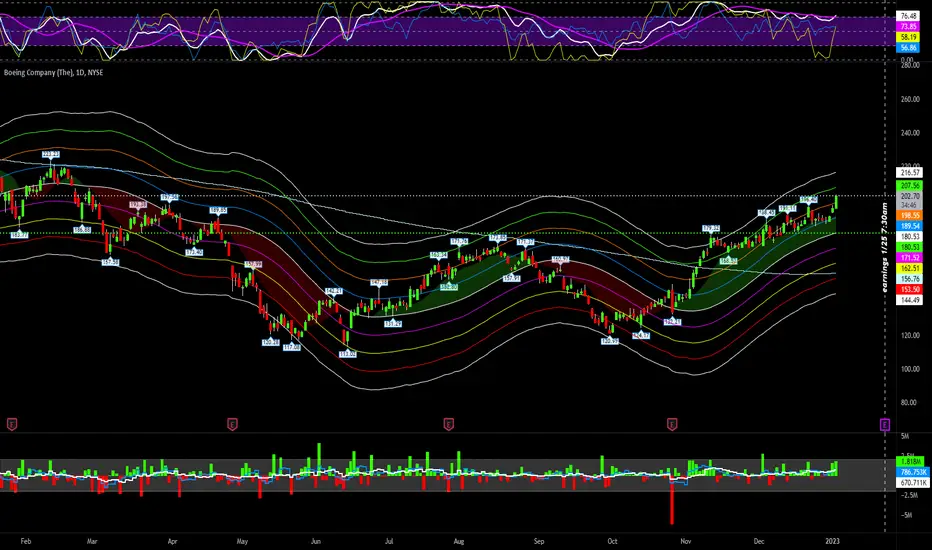Click the blue 189.54 band price label
Screen dimensions: 932x550
[910, 226]
